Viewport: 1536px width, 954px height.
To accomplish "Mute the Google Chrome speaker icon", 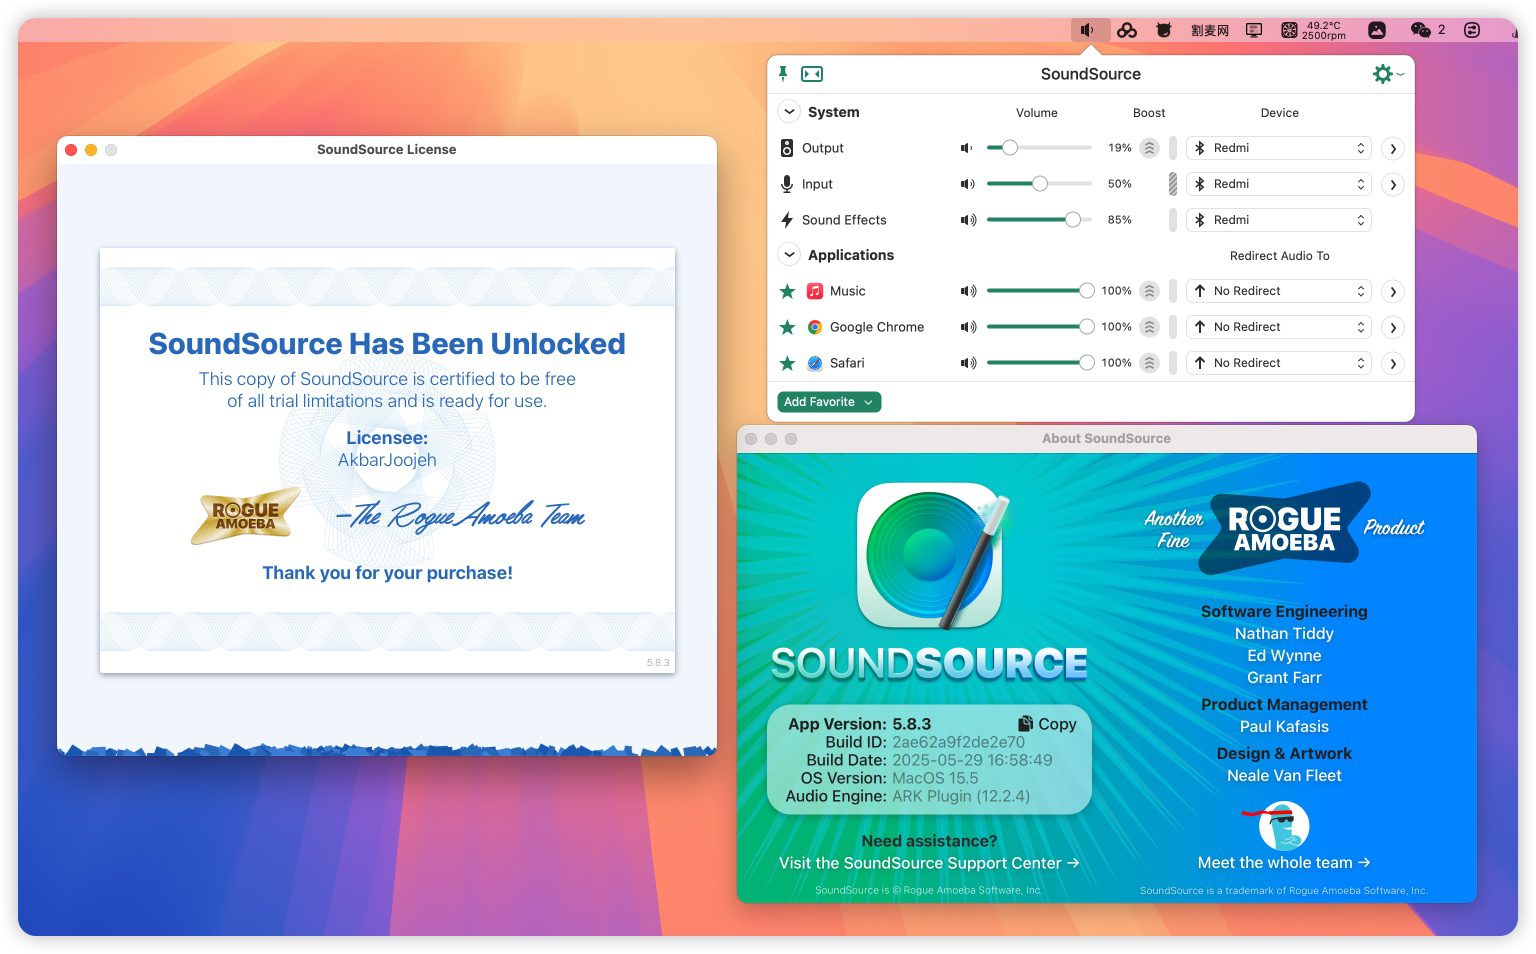I will (x=968, y=327).
